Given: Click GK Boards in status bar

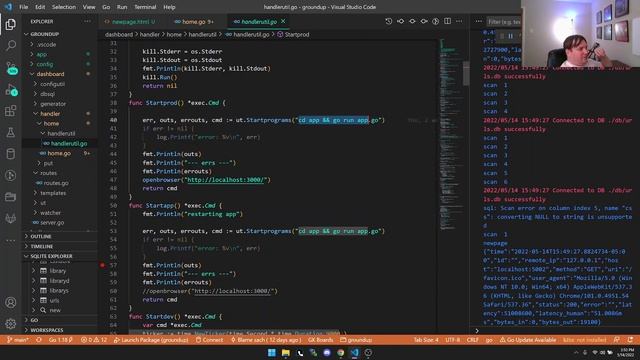Looking at the screenshot, I should click(320, 340).
